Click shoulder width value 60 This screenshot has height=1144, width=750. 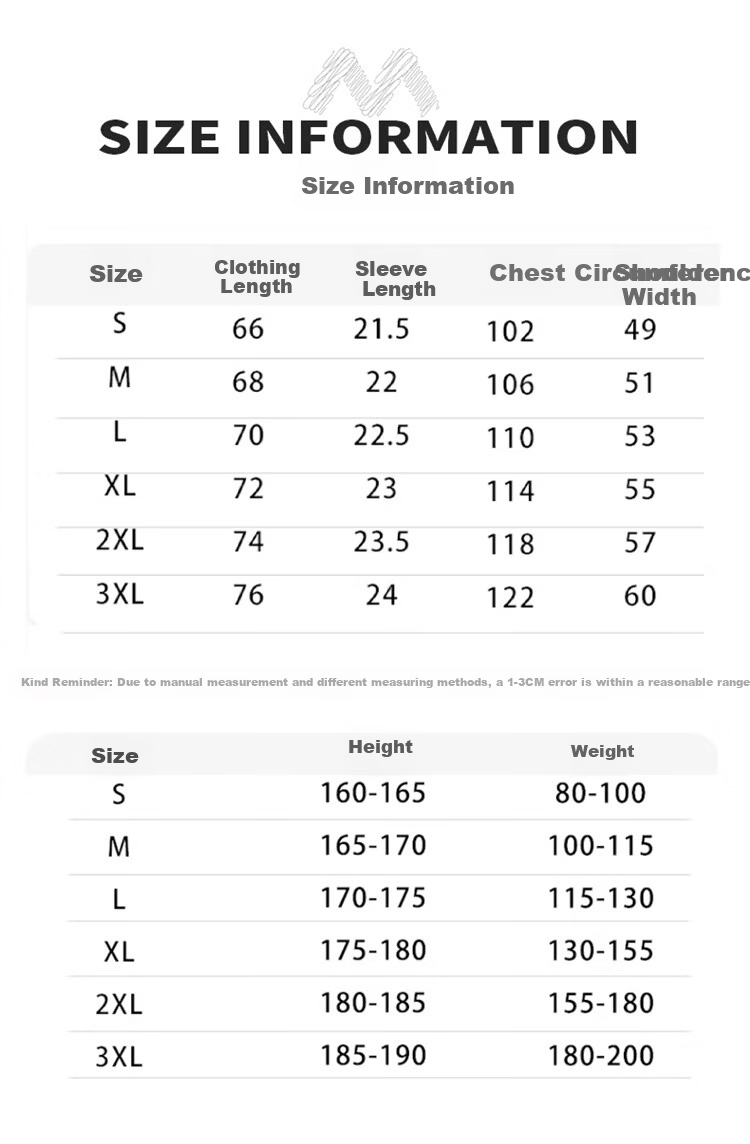pos(640,595)
